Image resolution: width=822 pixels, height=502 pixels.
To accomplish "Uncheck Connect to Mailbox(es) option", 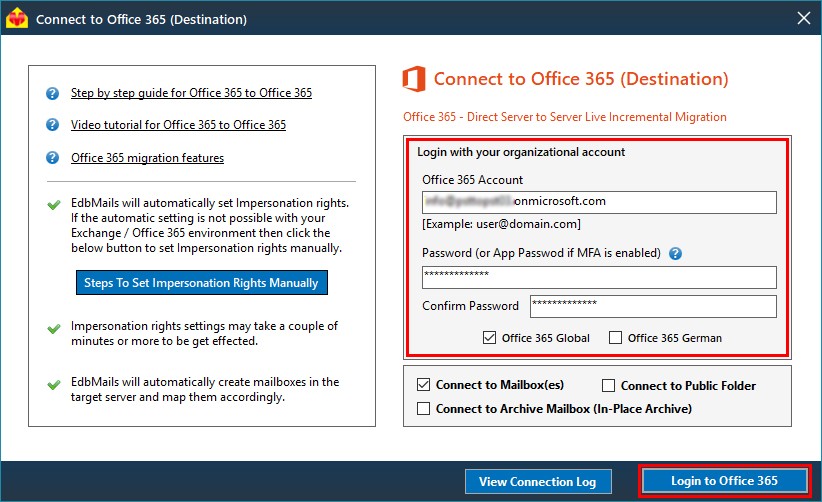I will click(x=424, y=385).
